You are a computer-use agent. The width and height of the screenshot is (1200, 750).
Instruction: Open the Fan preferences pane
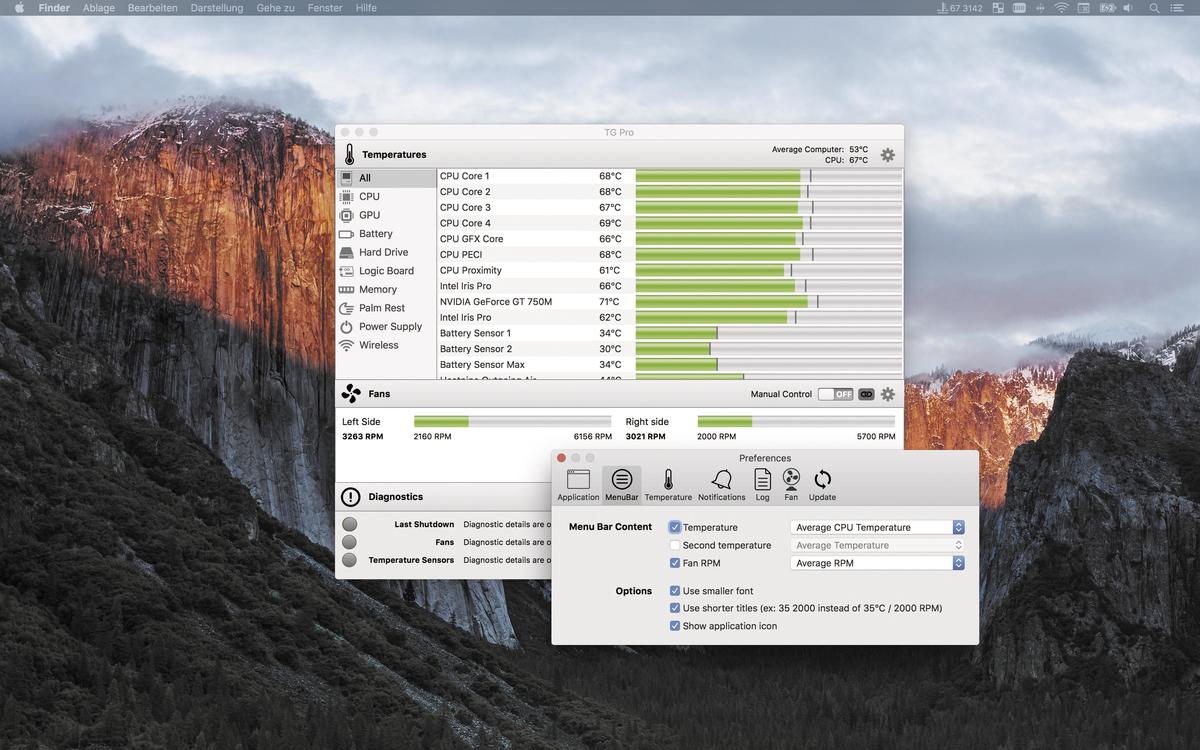point(791,485)
